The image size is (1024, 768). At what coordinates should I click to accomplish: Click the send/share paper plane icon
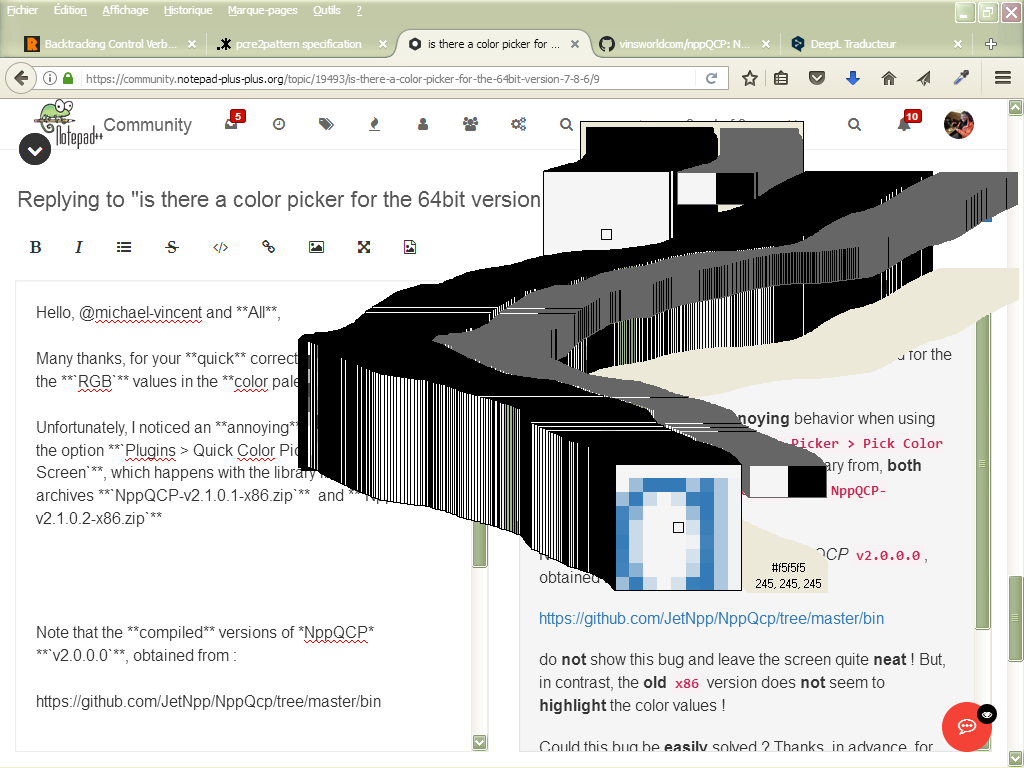pos(923,78)
